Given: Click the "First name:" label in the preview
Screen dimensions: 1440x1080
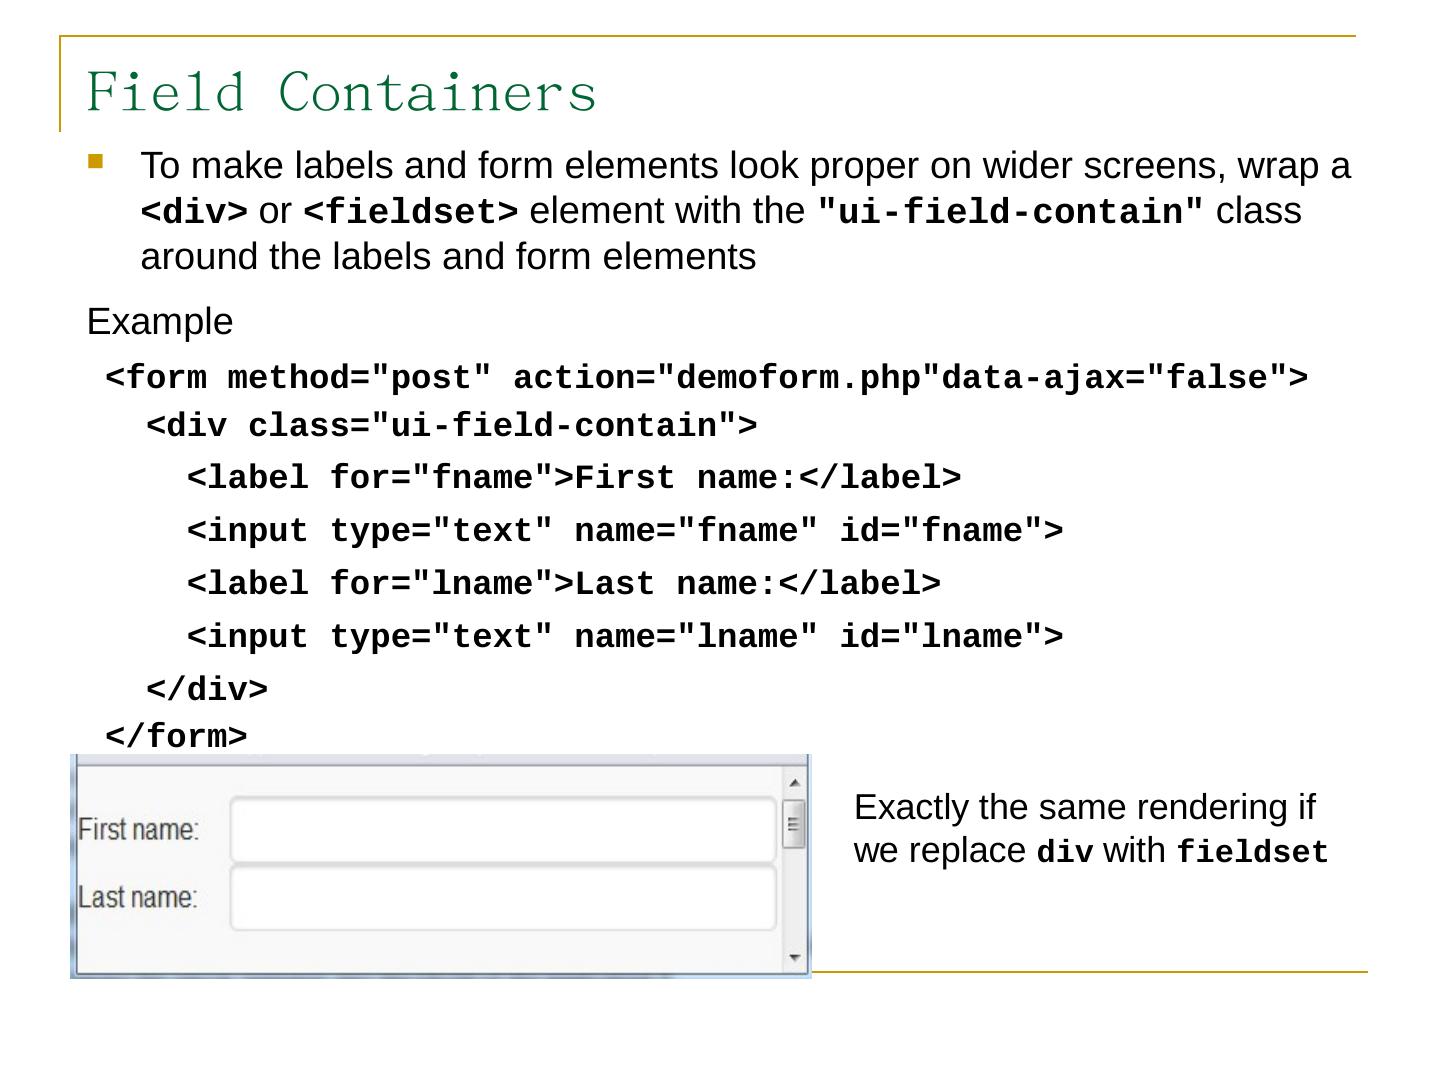Looking at the screenshot, I should 139,829.
